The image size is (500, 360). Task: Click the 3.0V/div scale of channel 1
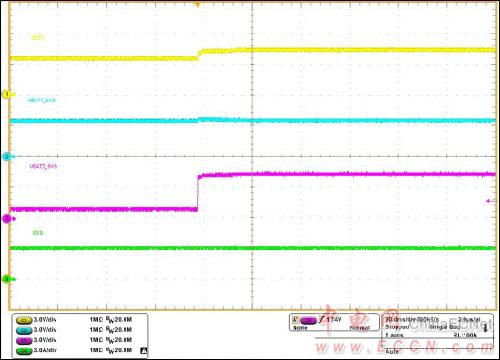click(x=45, y=320)
